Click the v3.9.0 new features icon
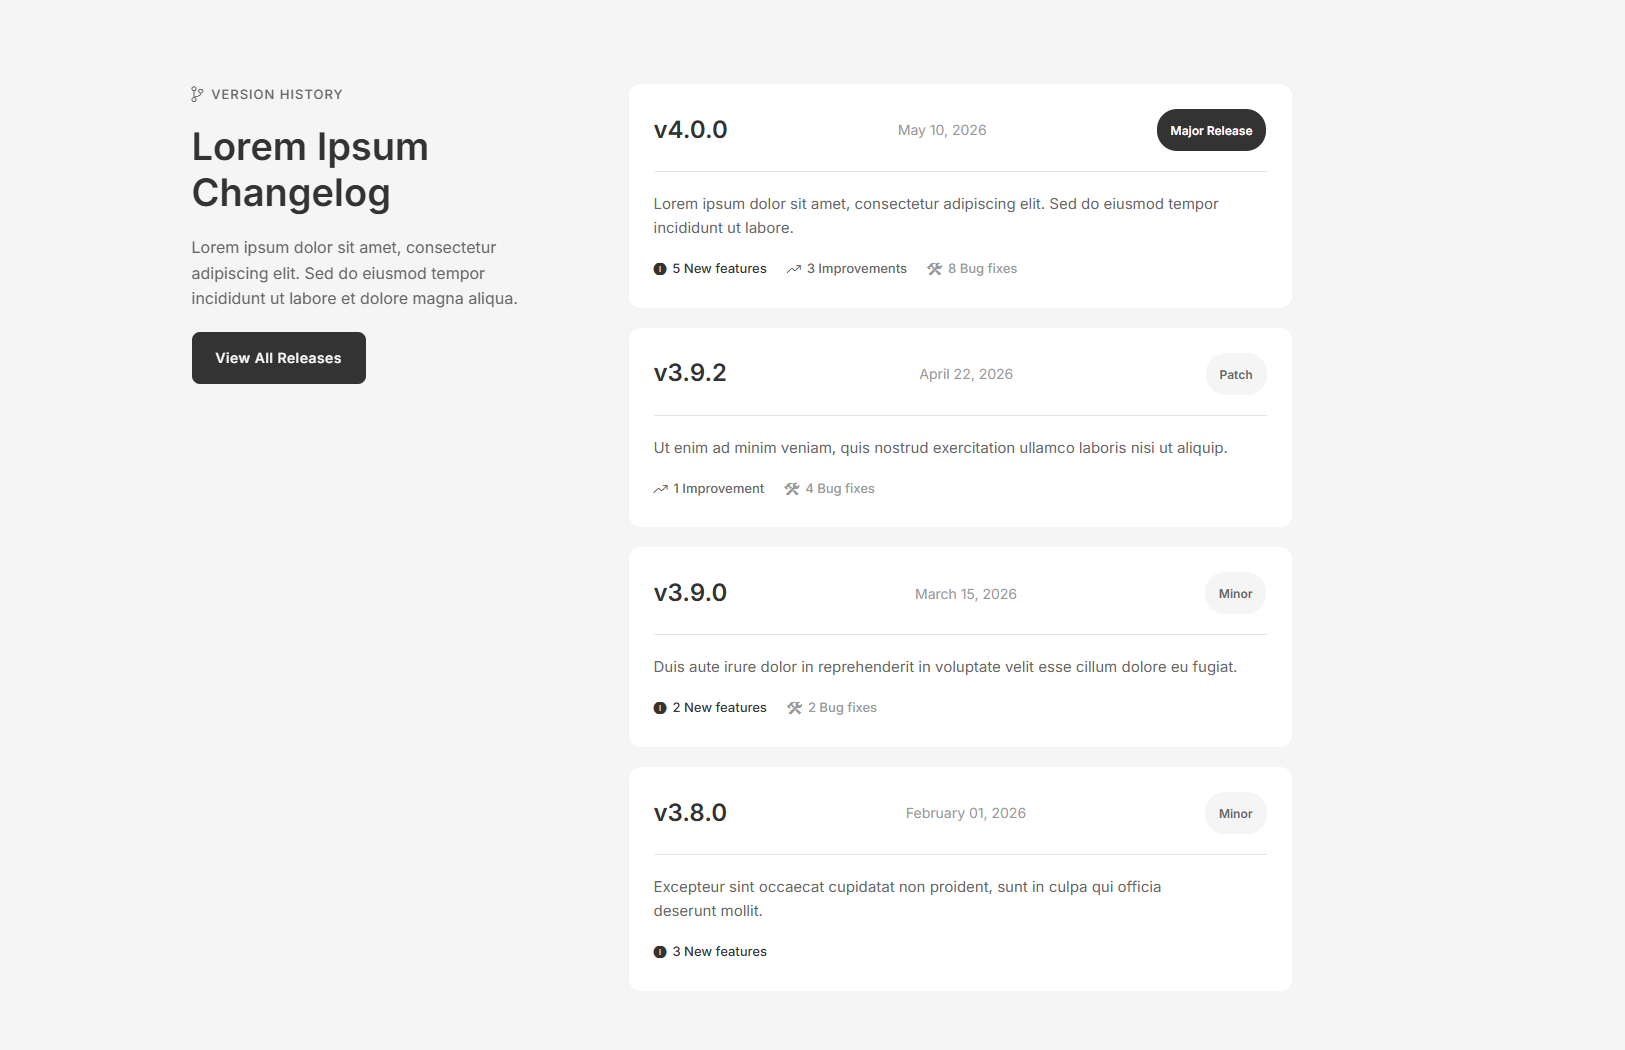The width and height of the screenshot is (1625, 1050). click(660, 708)
